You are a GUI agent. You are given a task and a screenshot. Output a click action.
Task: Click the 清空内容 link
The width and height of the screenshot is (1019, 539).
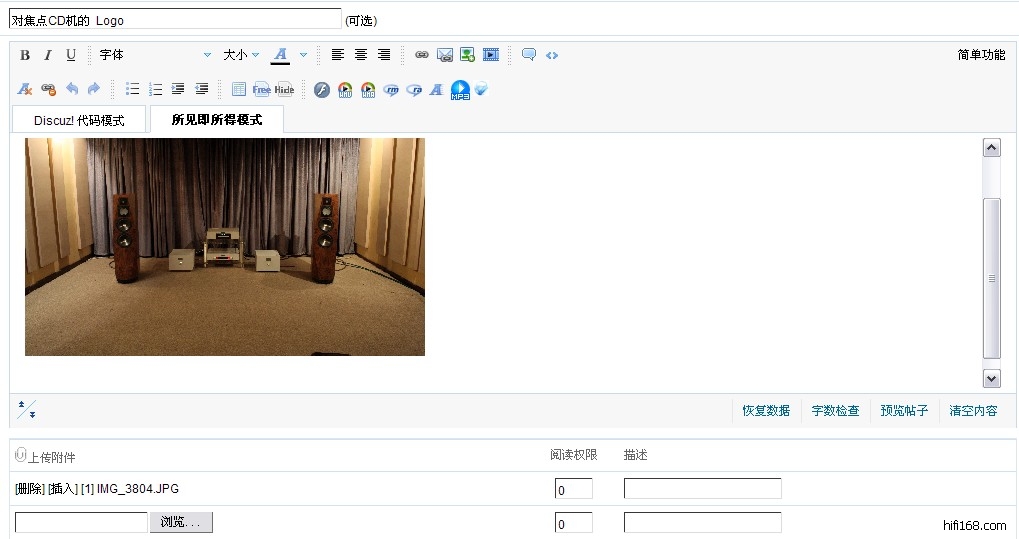(x=973, y=410)
